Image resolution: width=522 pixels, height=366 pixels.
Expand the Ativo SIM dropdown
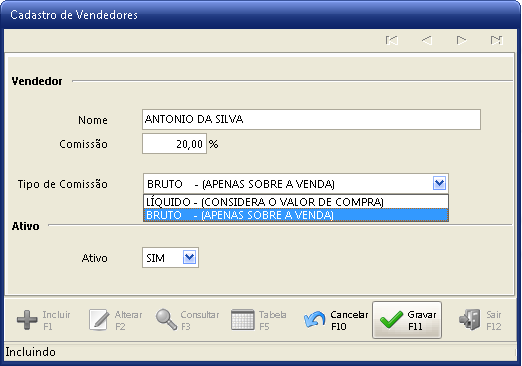coord(189,257)
